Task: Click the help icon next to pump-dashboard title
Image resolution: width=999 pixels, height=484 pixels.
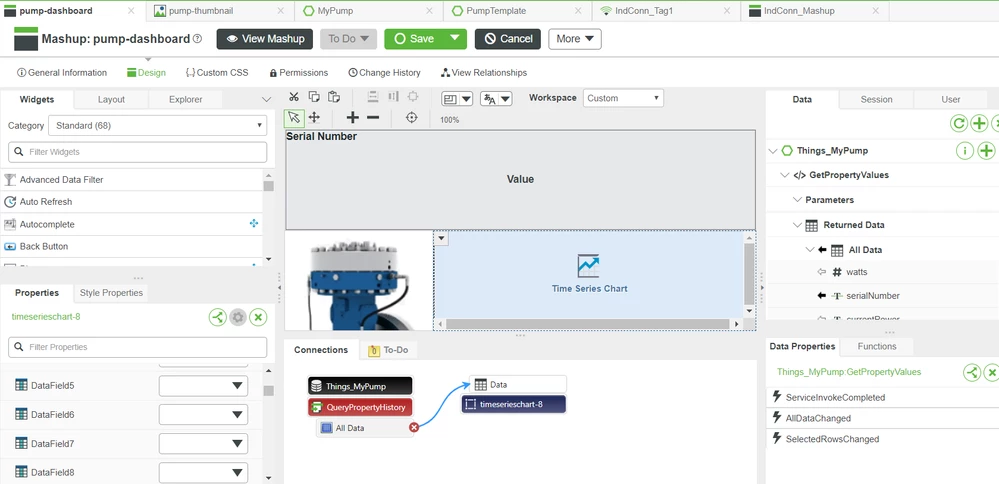Action: coord(198,39)
